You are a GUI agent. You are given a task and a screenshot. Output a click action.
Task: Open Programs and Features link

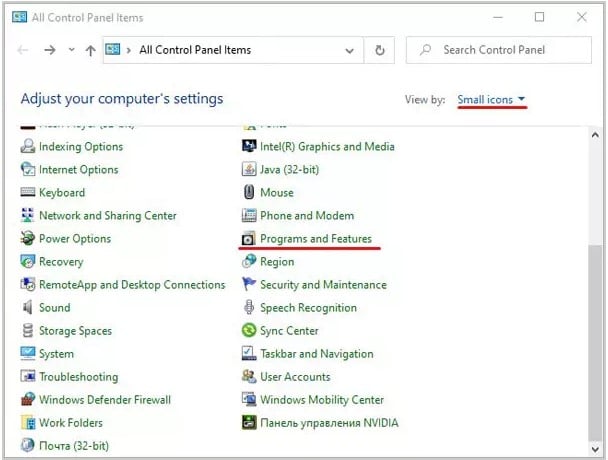pos(316,239)
